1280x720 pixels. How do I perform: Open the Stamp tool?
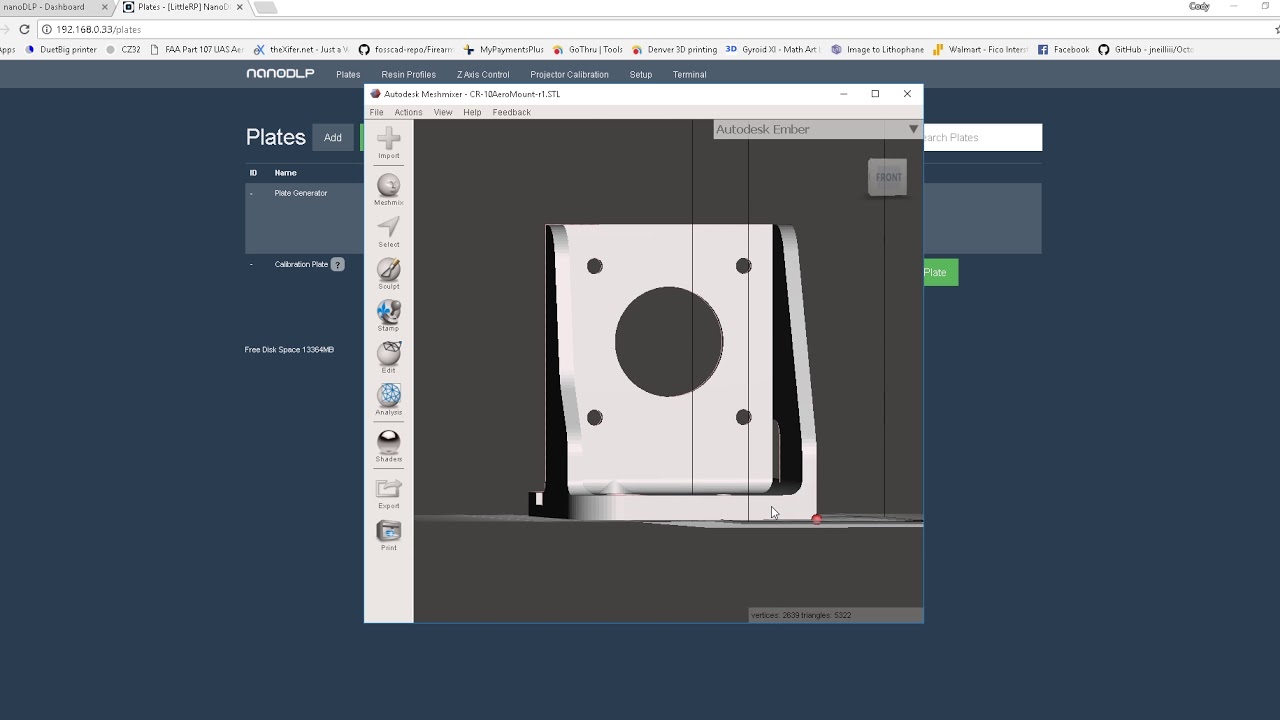click(389, 316)
